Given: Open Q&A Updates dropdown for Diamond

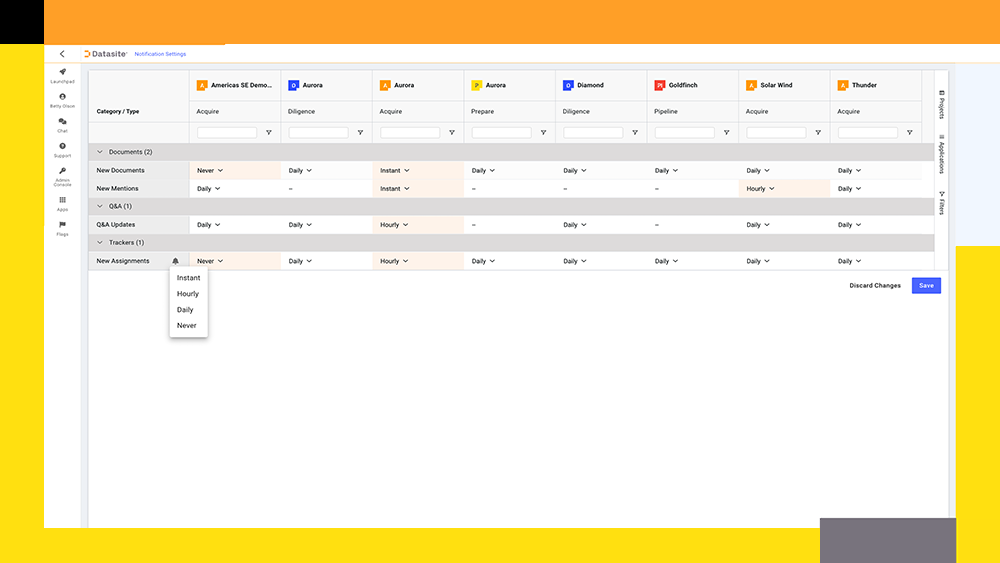Looking at the screenshot, I should pos(575,224).
